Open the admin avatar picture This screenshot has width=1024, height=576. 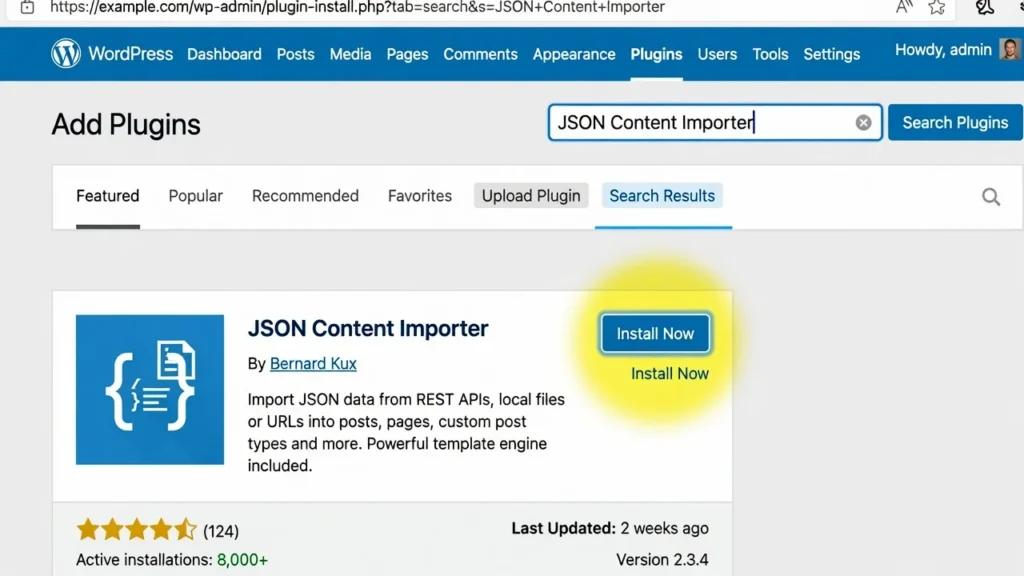(x=1010, y=50)
